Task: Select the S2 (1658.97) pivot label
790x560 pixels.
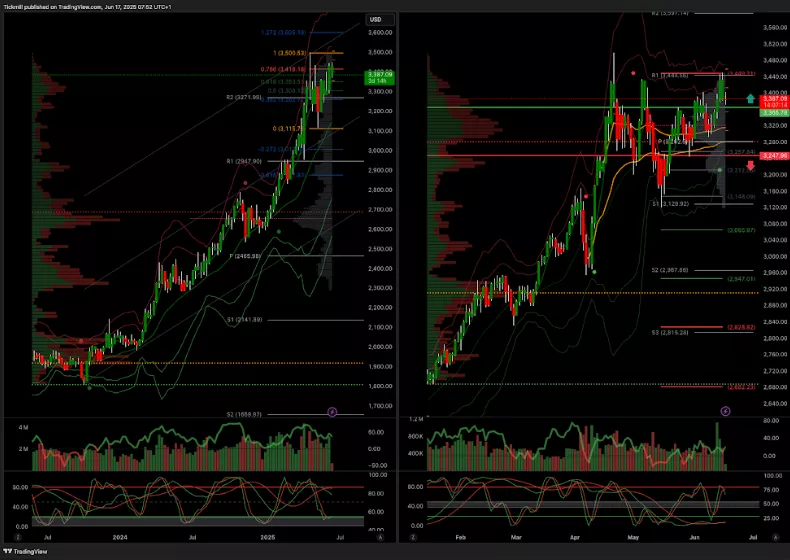Action: [243, 414]
